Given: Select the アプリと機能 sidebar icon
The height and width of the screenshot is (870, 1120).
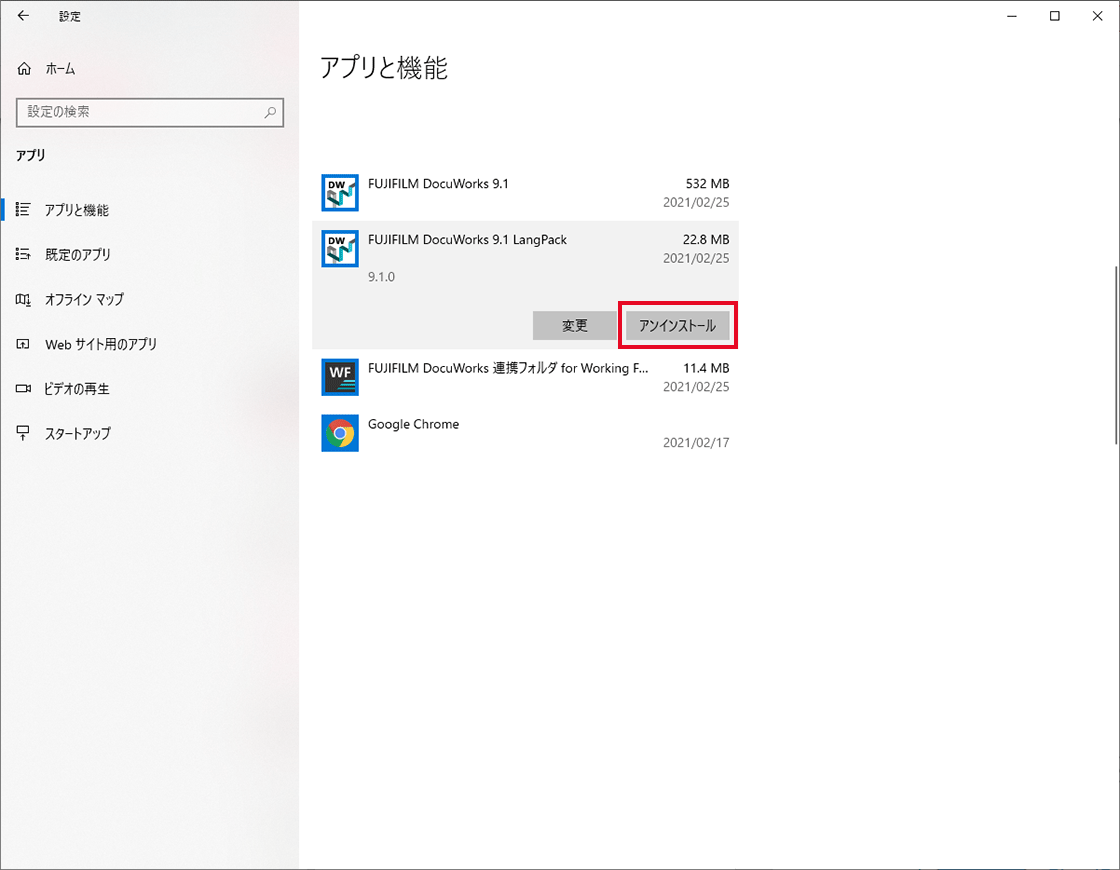Looking at the screenshot, I should click(x=23, y=209).
